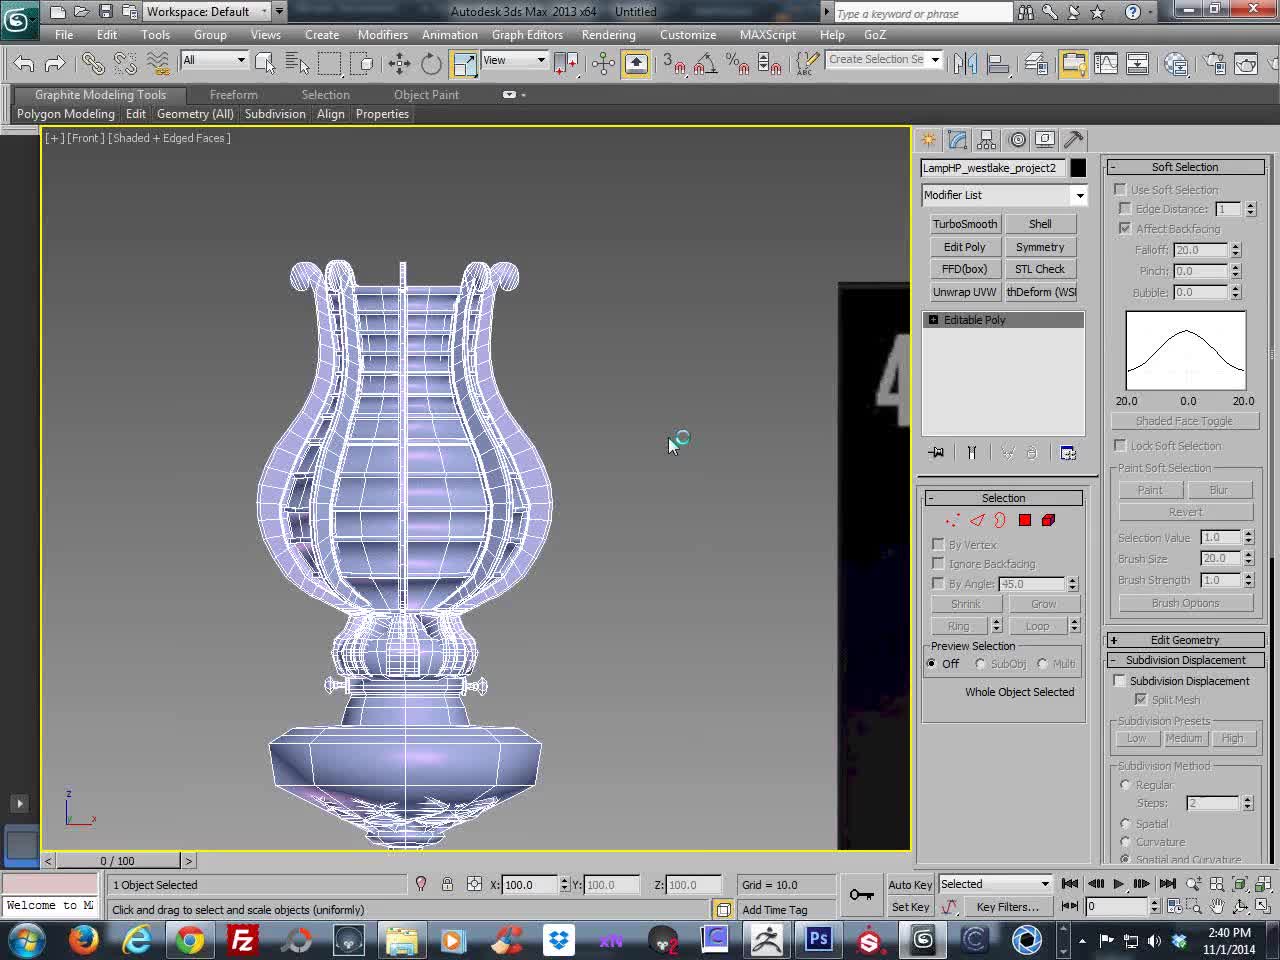Open the Graph Editors menu

pos(527,34)
